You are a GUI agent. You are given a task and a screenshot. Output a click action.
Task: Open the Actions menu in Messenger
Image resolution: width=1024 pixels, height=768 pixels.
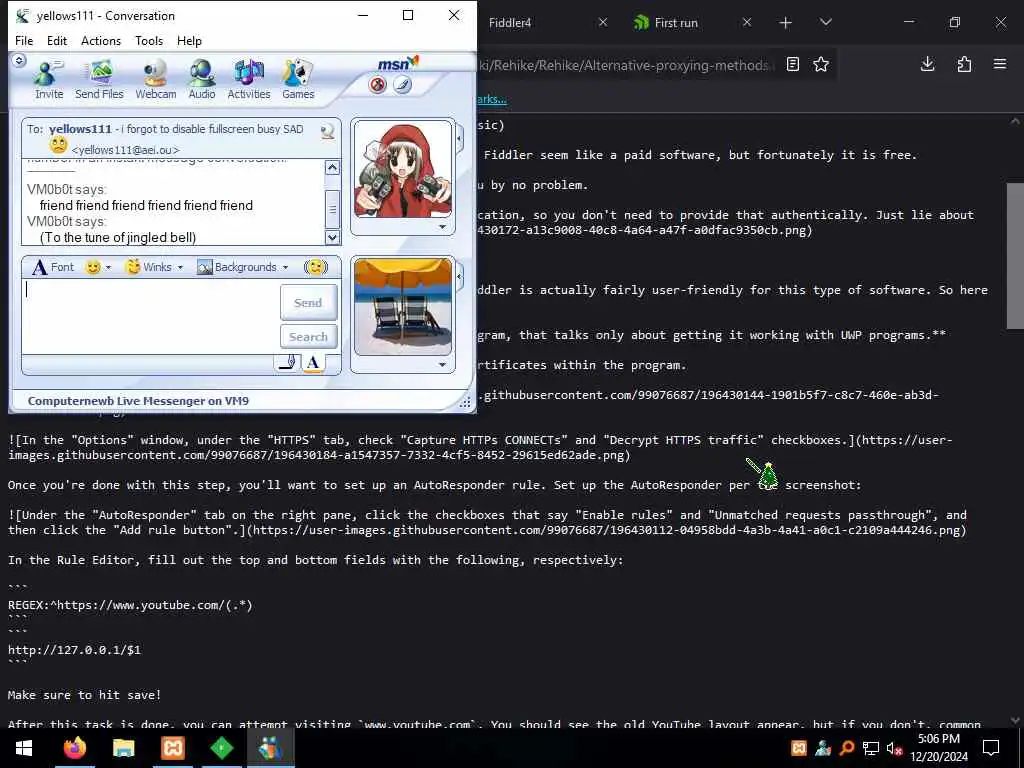point(101,40)
